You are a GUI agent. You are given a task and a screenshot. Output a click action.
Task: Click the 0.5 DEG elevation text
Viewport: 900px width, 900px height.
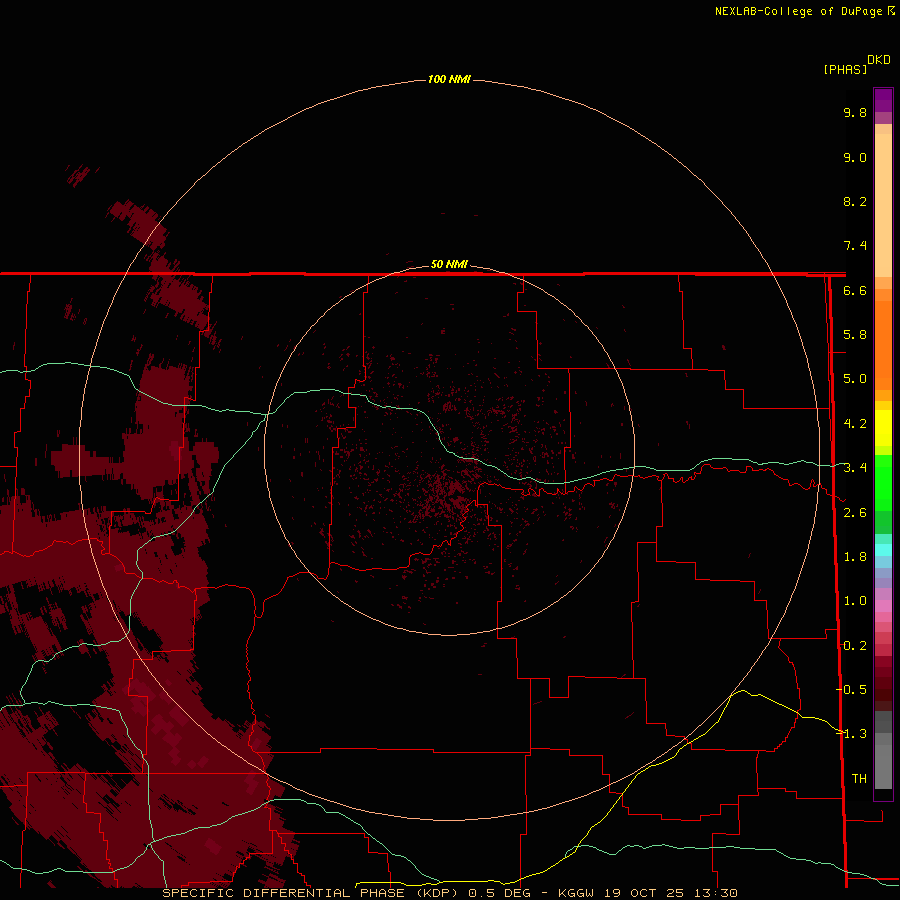tap(499, 893)
